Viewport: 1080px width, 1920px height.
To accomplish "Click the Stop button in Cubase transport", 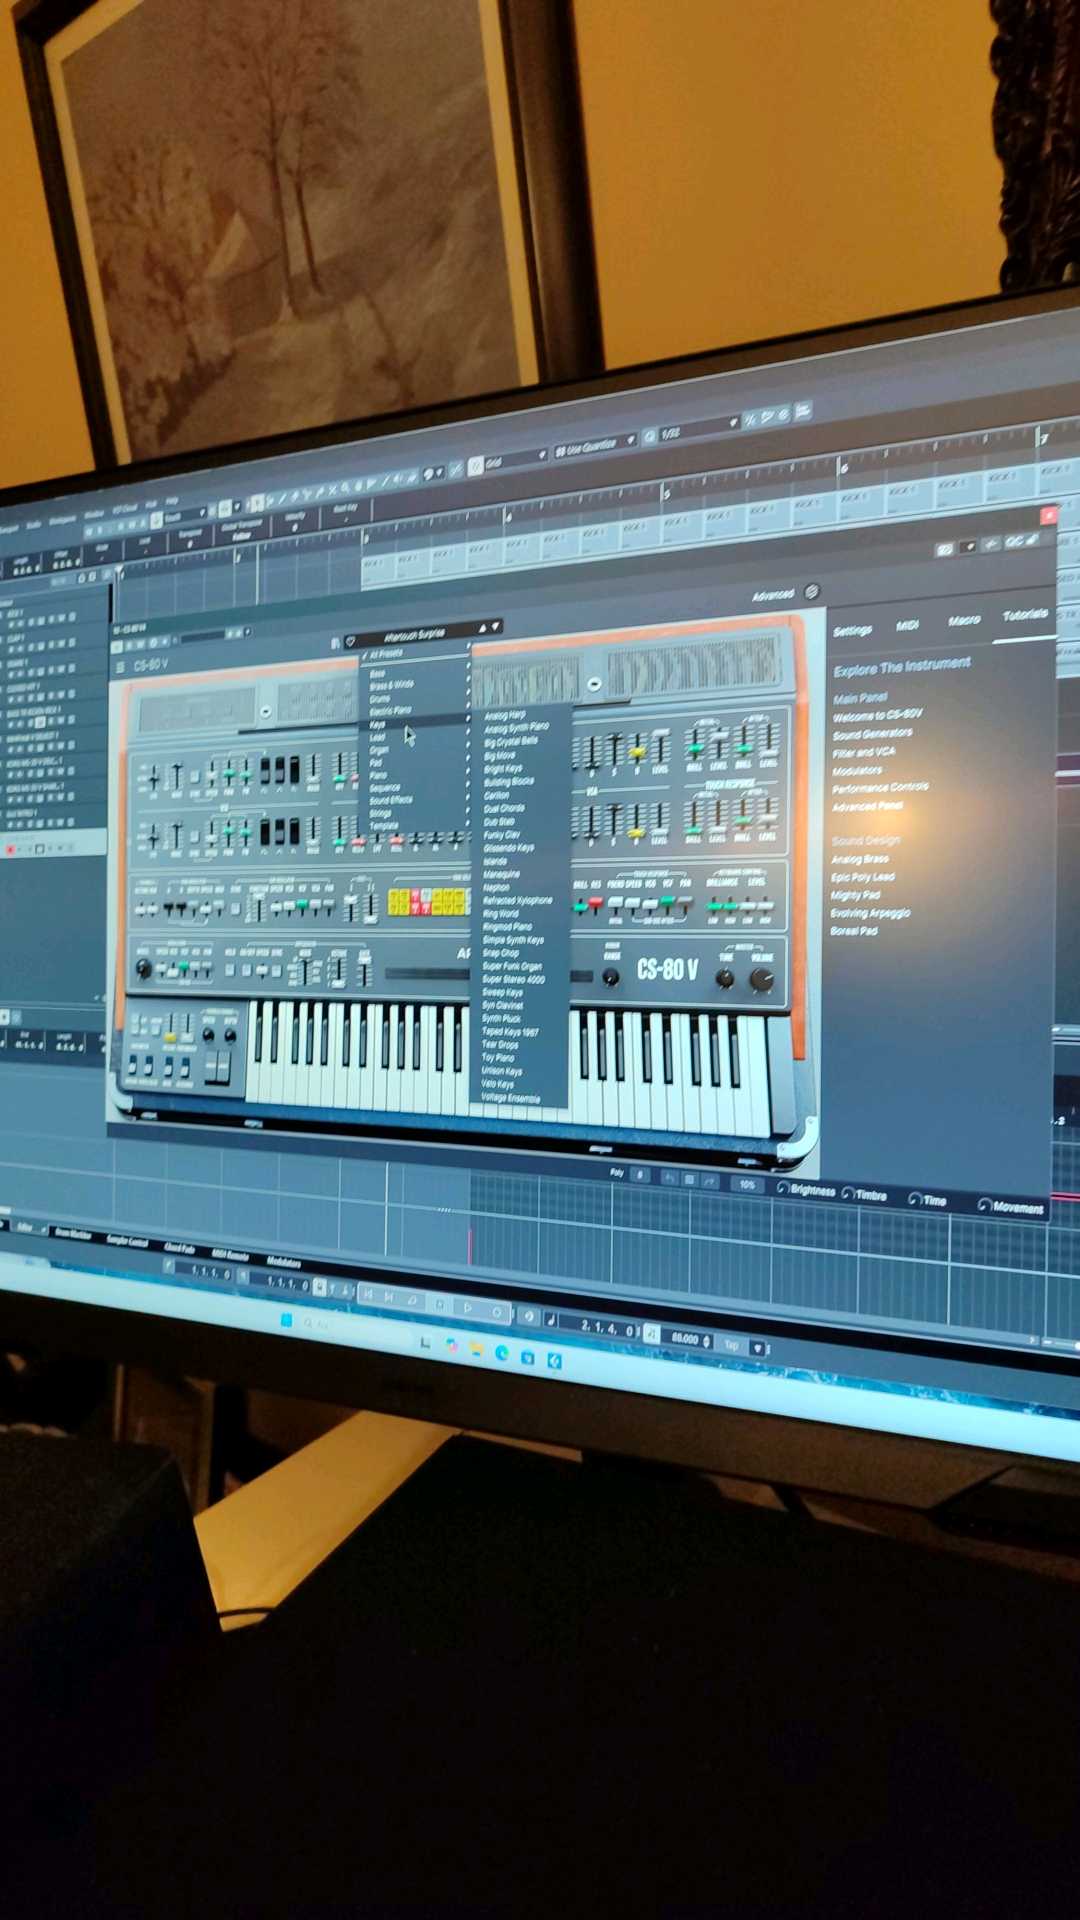I will coord(439,1304).
